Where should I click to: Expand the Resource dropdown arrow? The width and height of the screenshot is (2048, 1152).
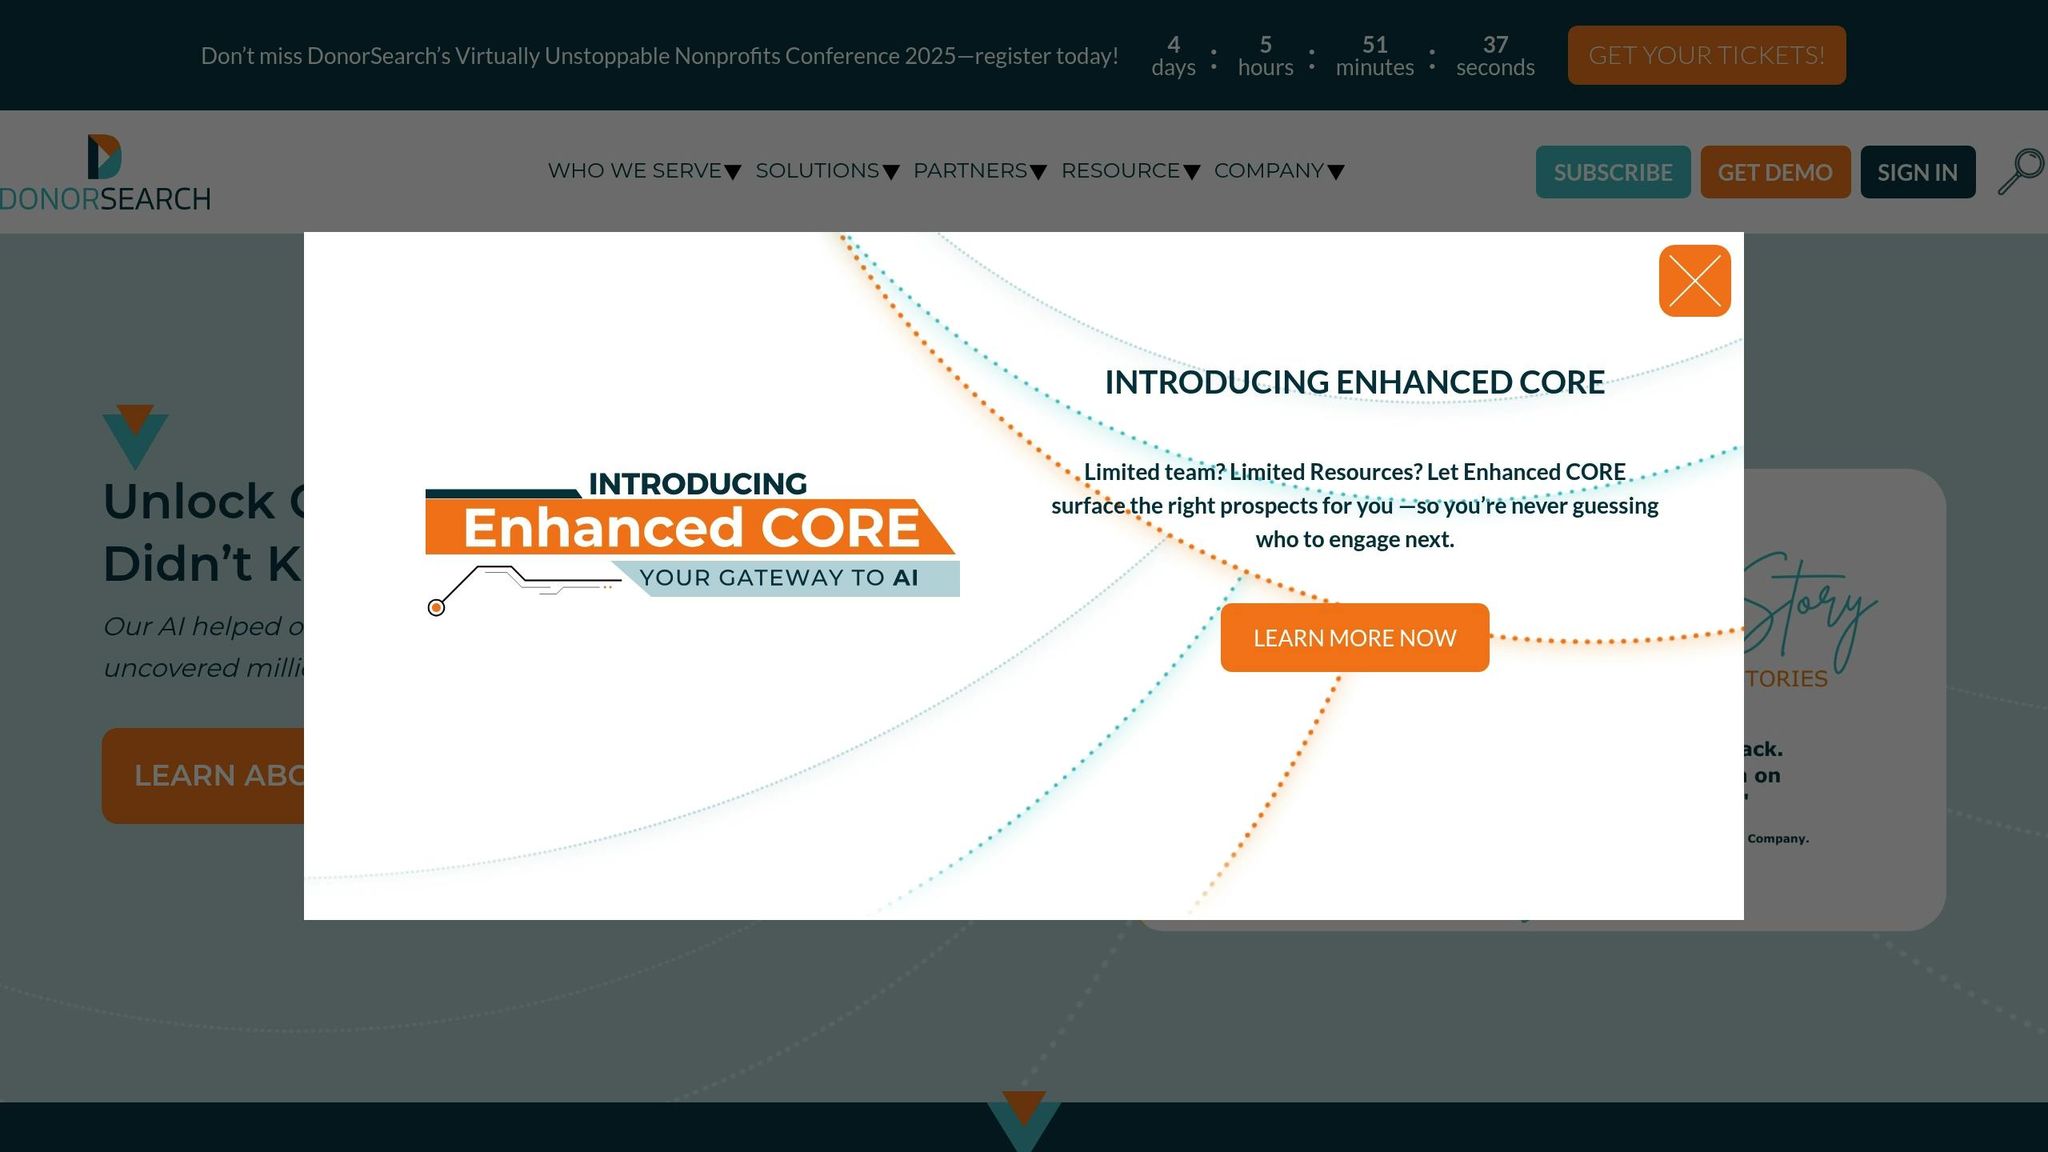(1191, 173)
